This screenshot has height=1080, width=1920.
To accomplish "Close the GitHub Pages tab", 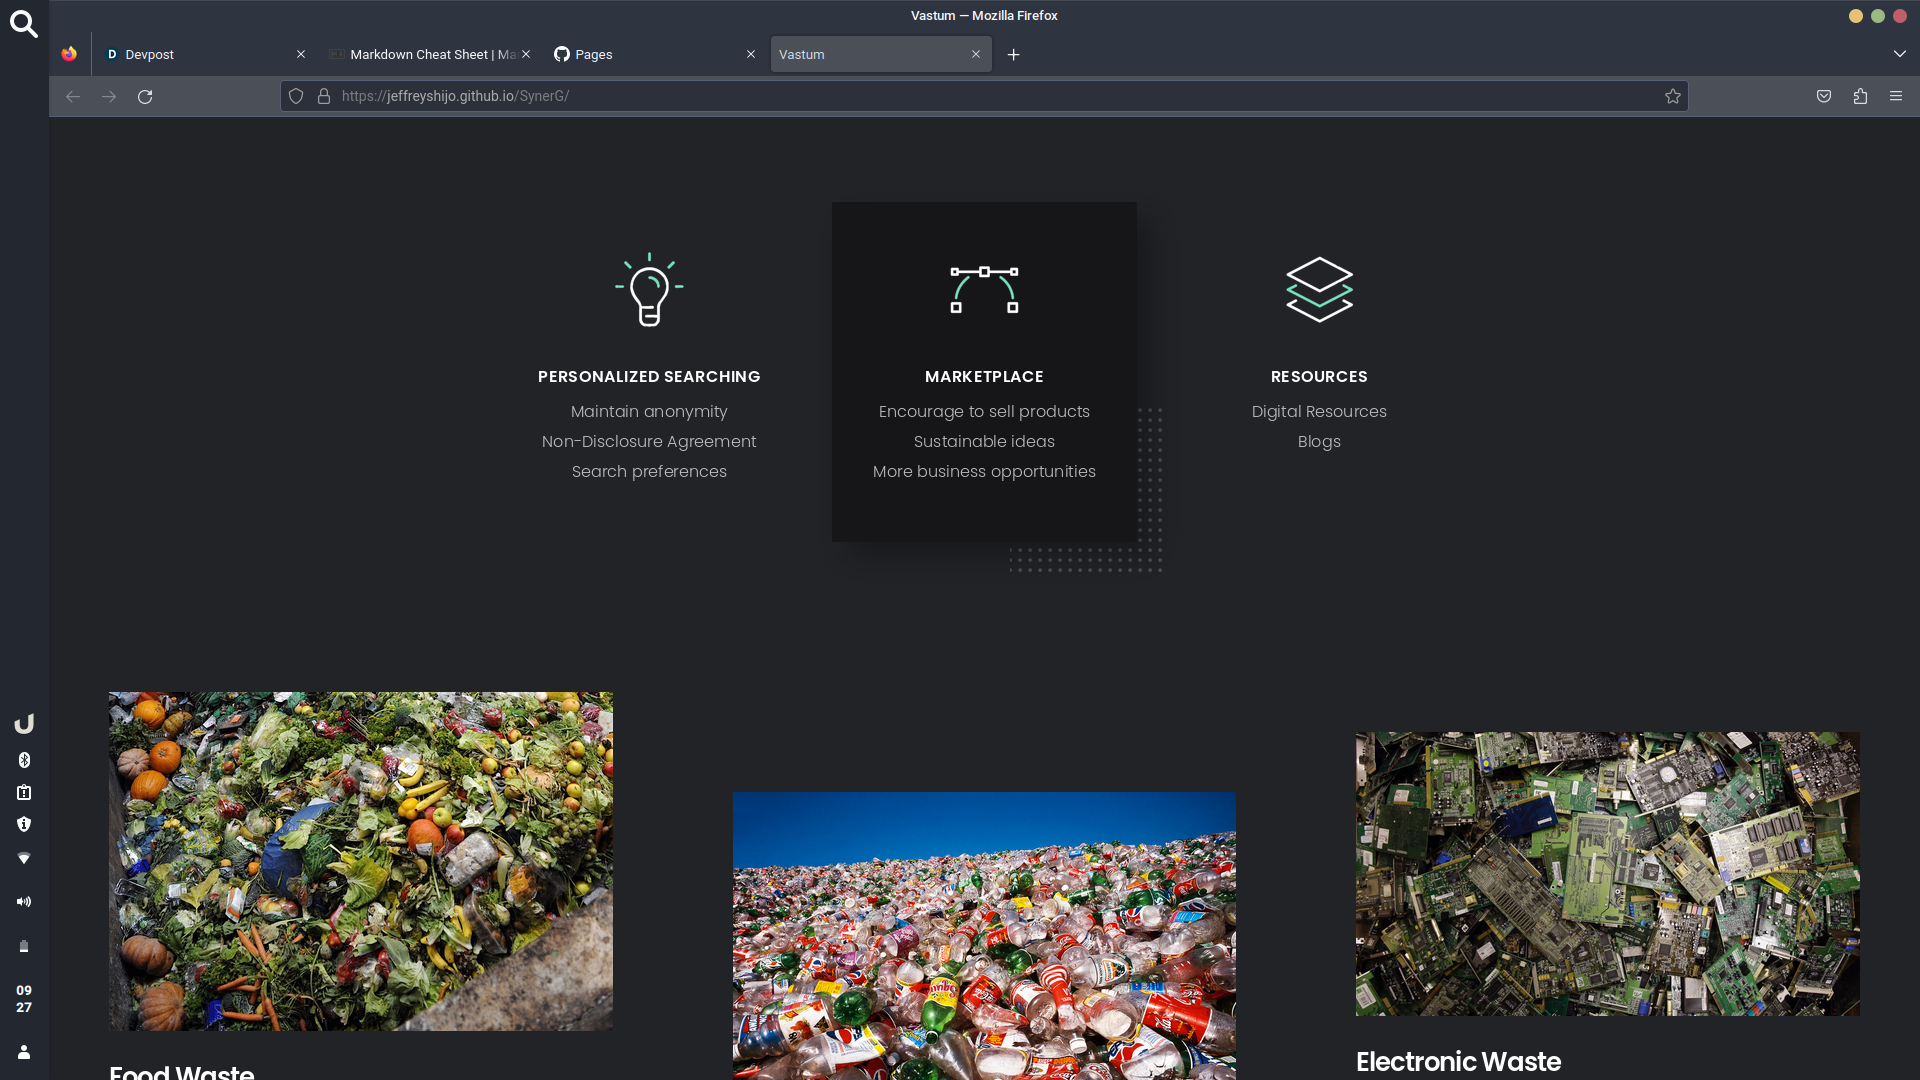I will (x=751, y=55).
